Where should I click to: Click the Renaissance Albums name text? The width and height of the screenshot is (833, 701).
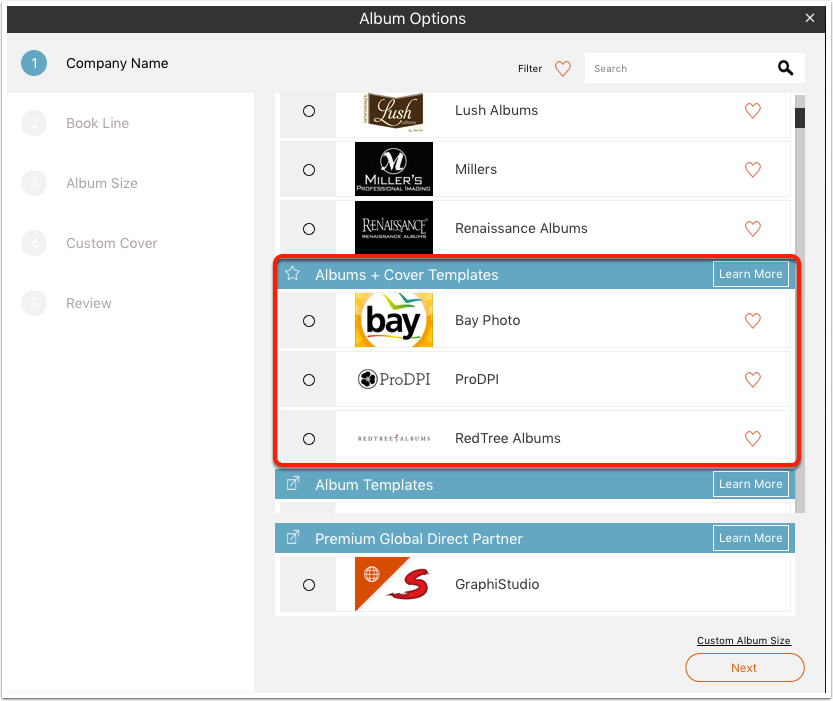pos(521,228)
